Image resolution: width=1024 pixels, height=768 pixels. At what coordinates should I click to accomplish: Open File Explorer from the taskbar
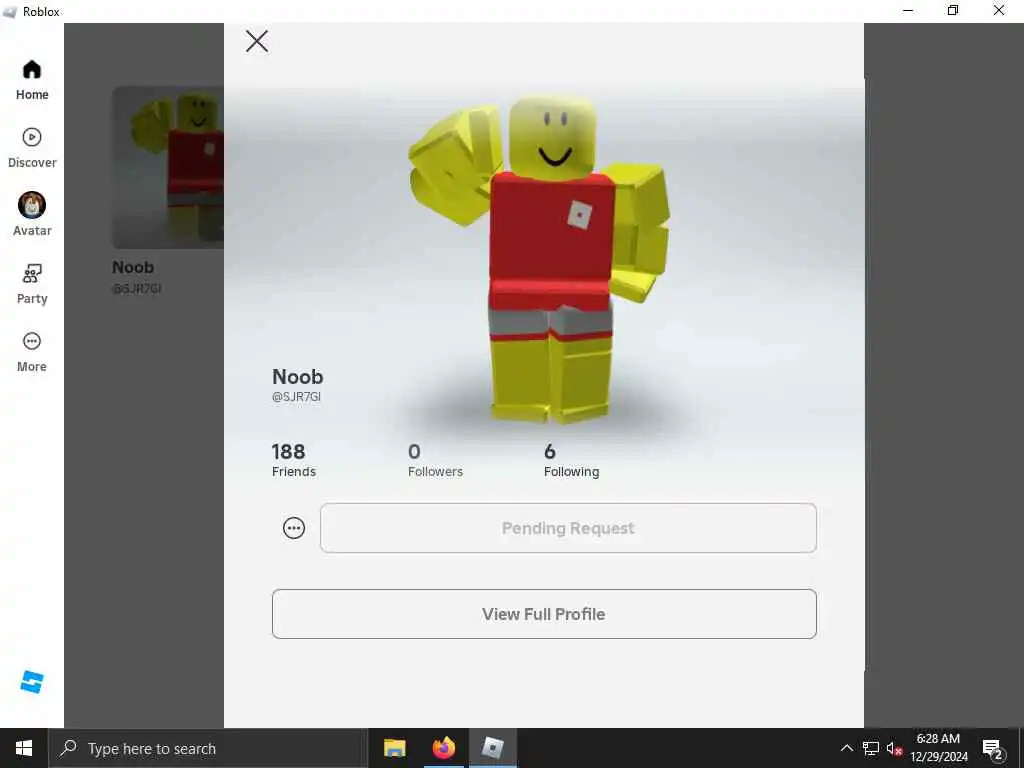tap(394, 748)
